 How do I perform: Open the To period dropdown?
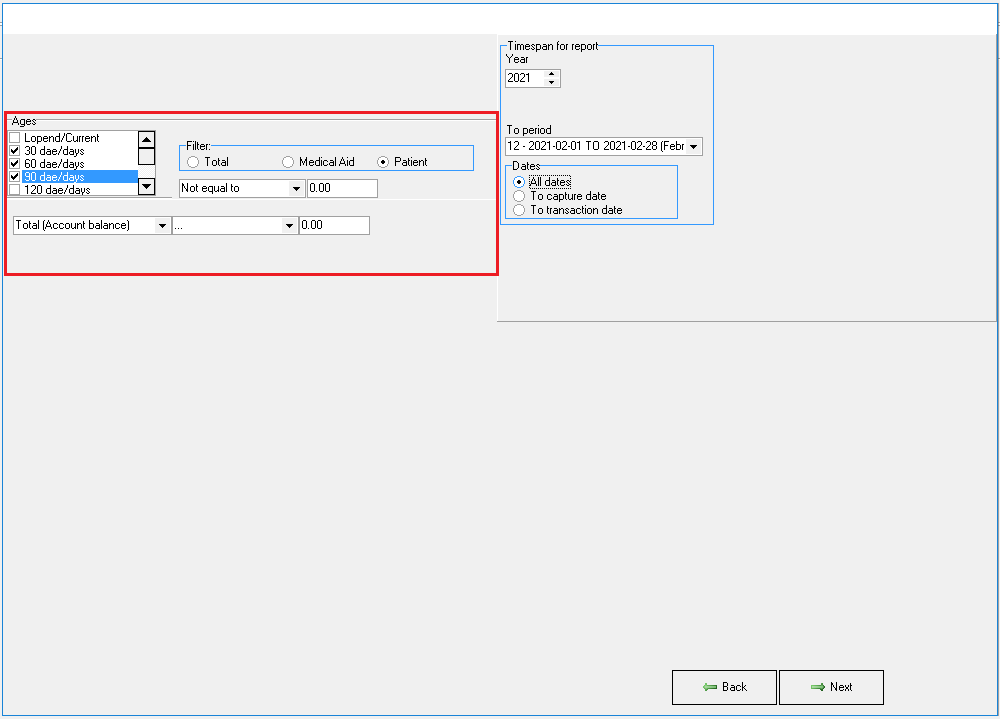coord(694,147)
